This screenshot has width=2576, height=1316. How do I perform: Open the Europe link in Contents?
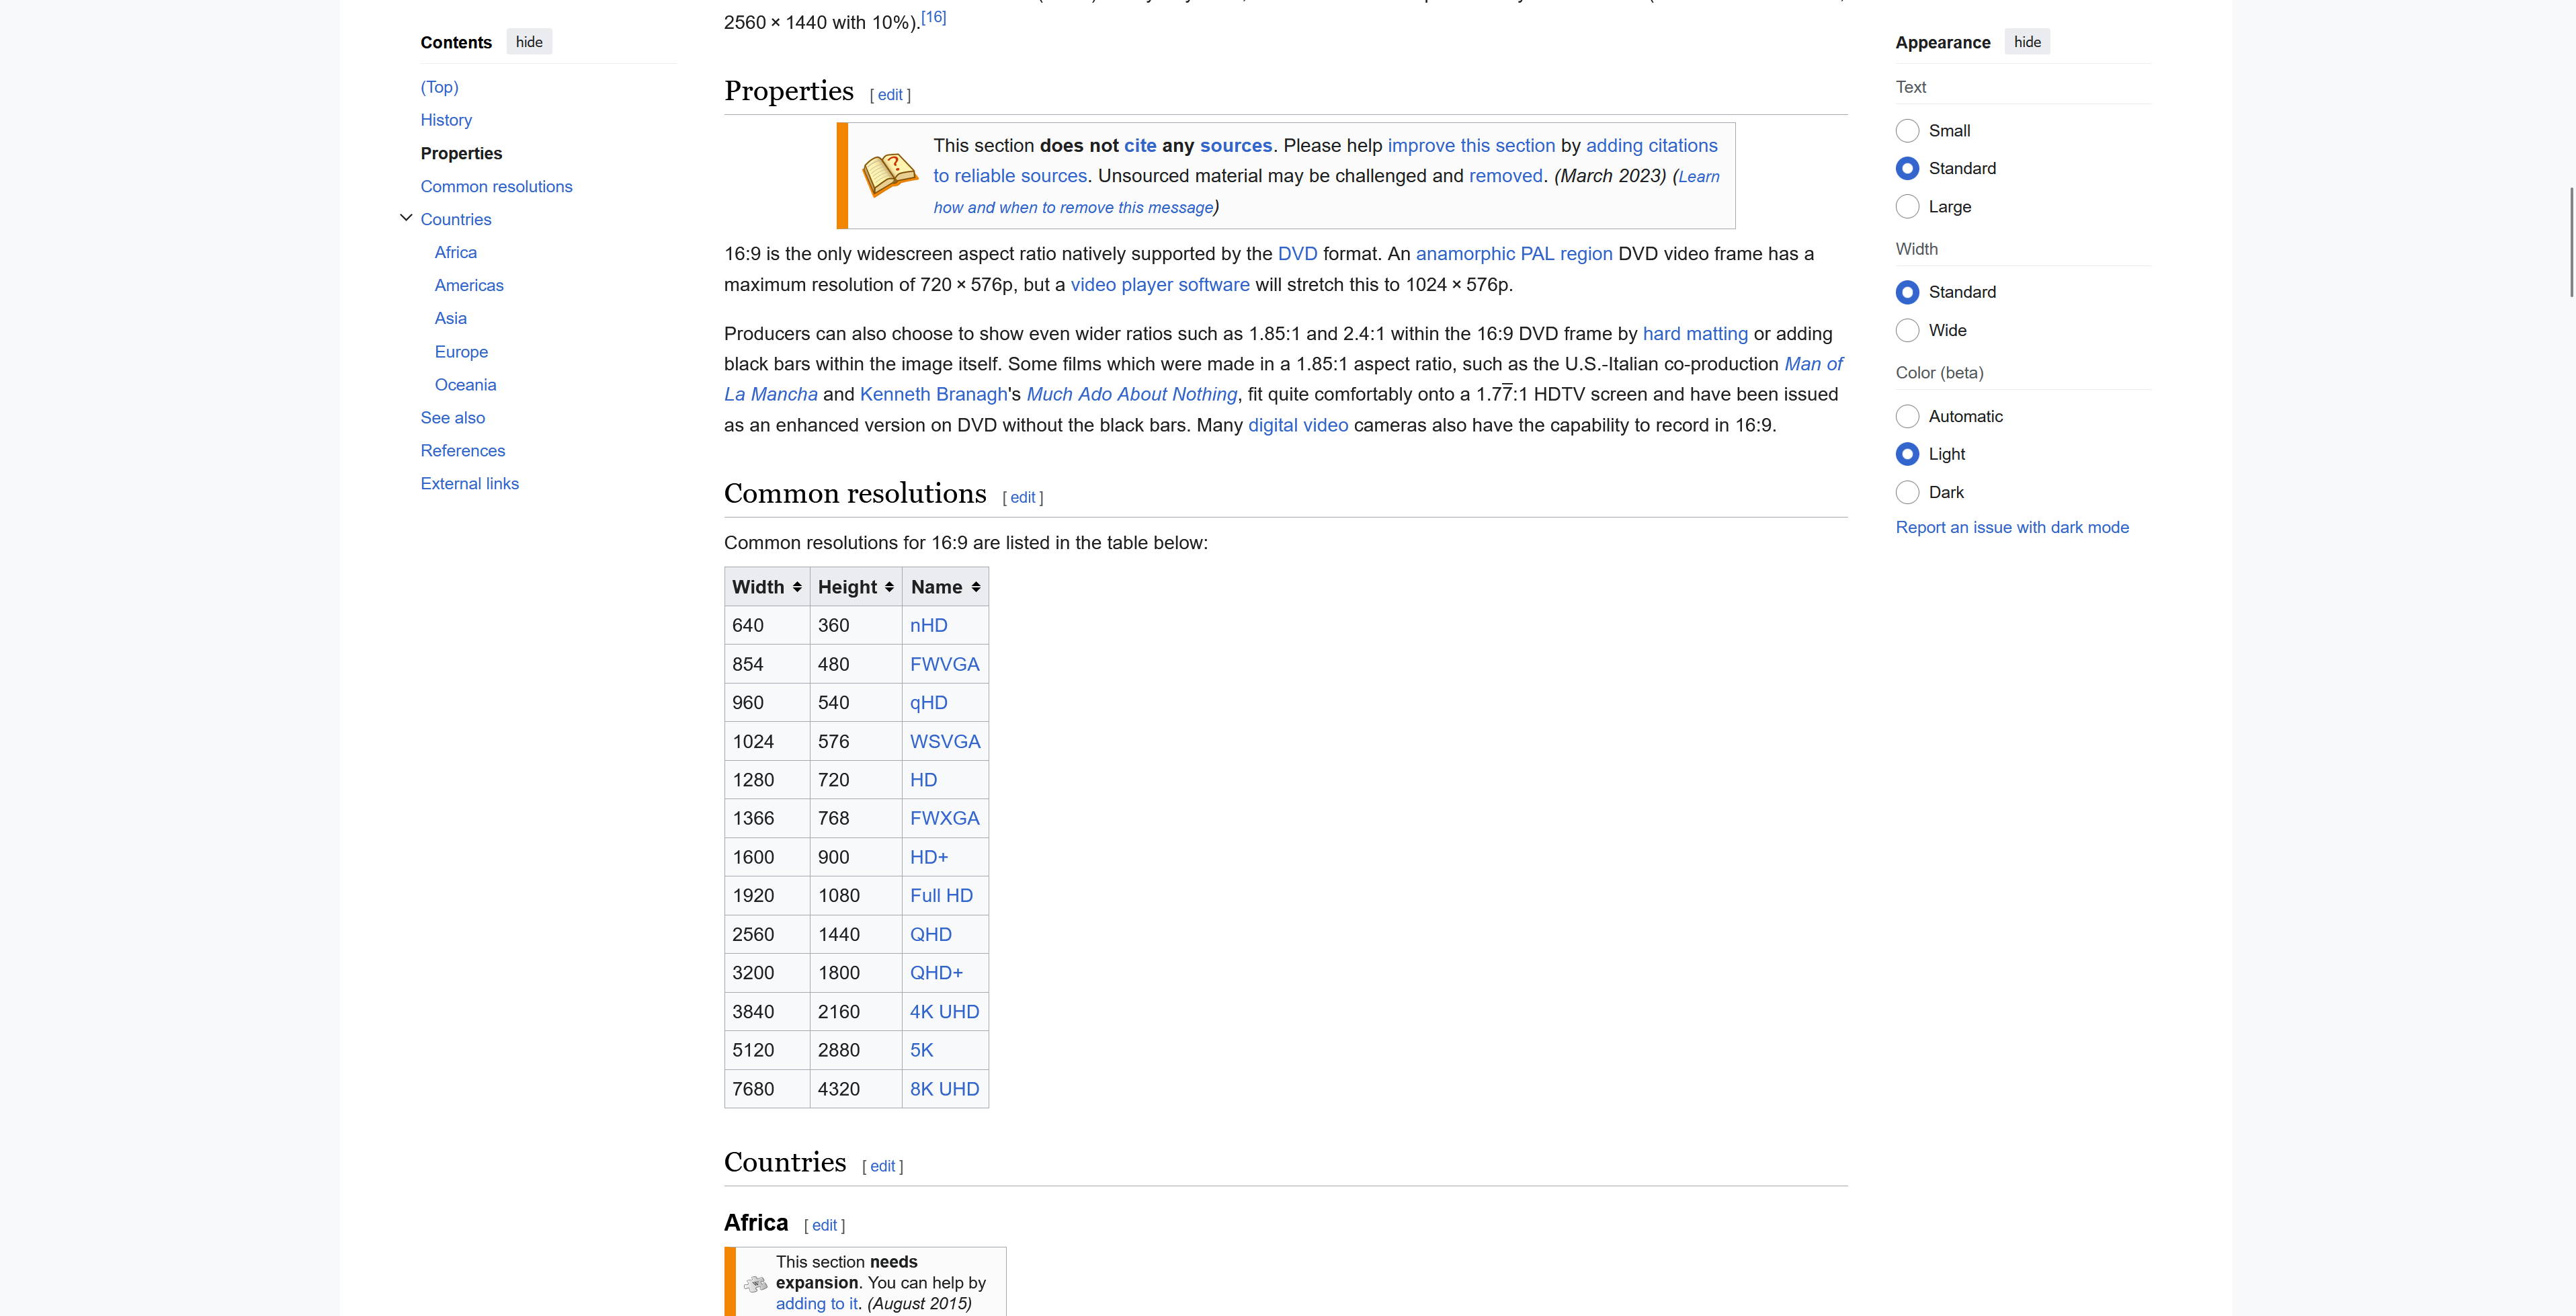(x=461, y=351)
